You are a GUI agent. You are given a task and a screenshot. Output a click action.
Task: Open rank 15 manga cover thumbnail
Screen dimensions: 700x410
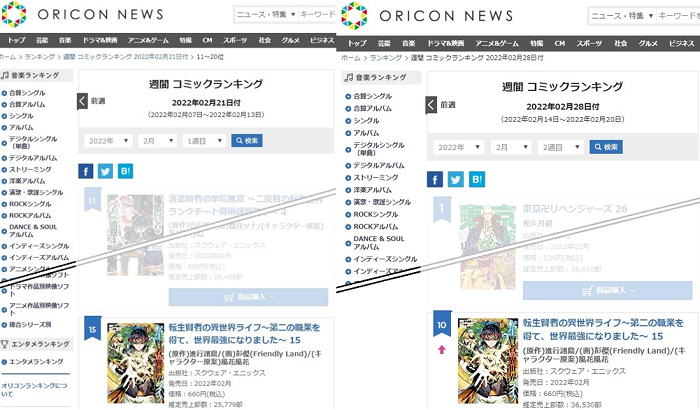coord(136,364)
